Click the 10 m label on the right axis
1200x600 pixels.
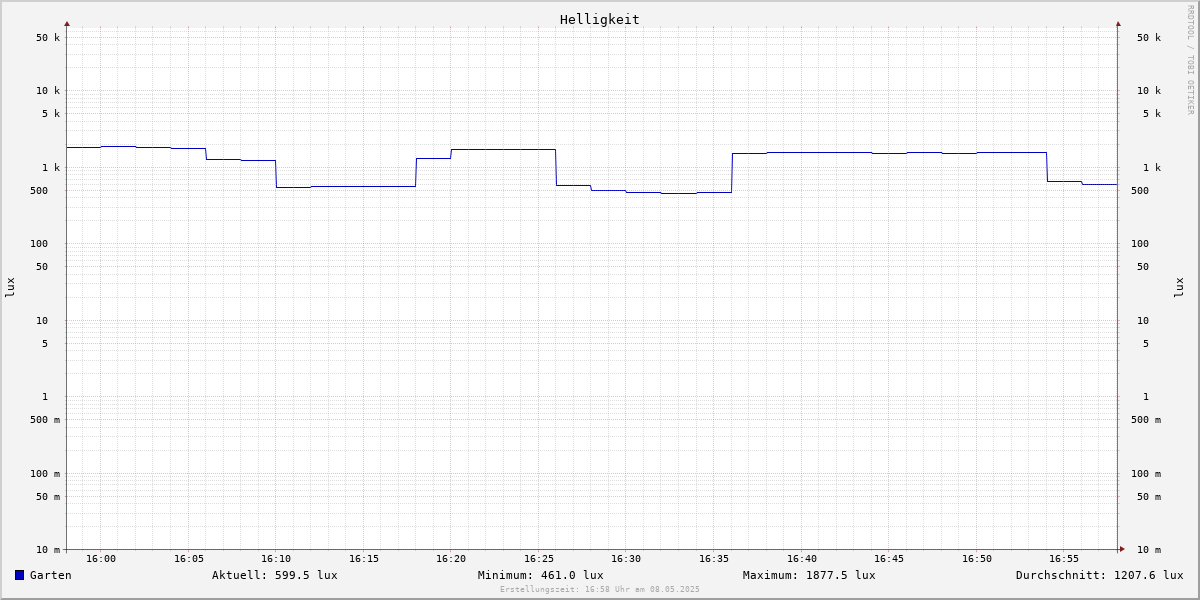[1149, 550]
